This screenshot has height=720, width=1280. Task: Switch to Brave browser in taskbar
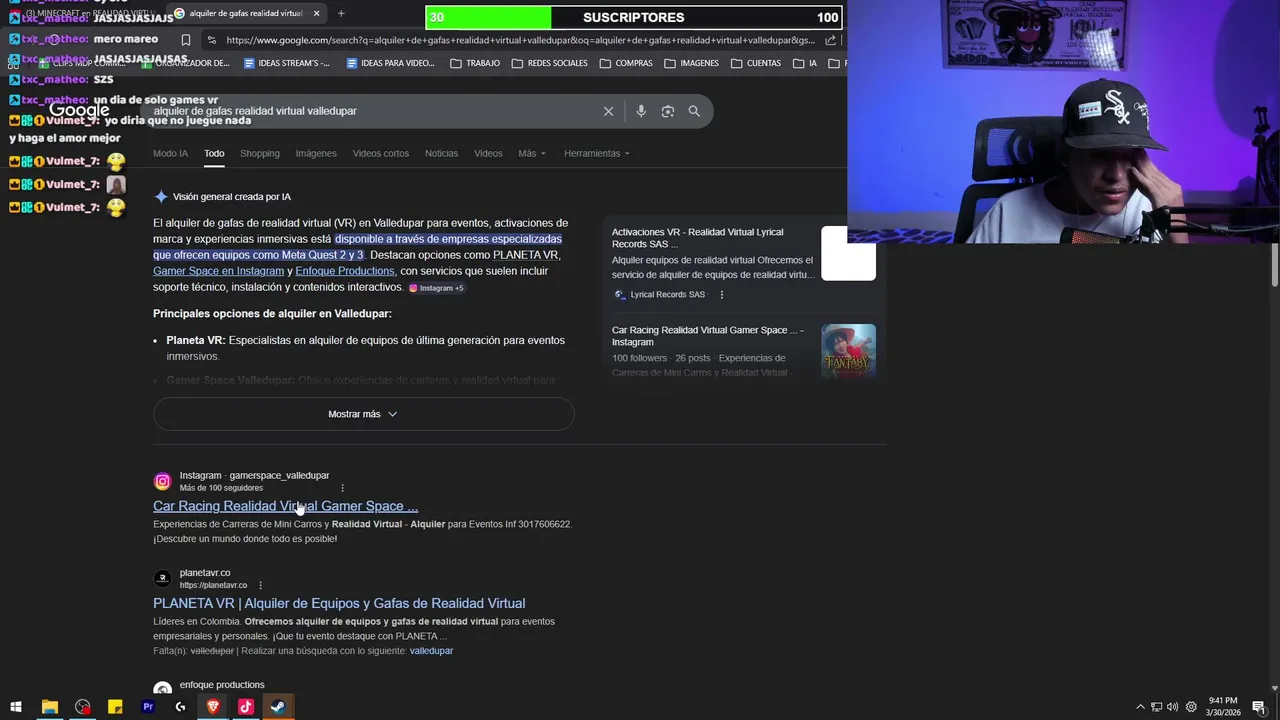pos(213,707)
